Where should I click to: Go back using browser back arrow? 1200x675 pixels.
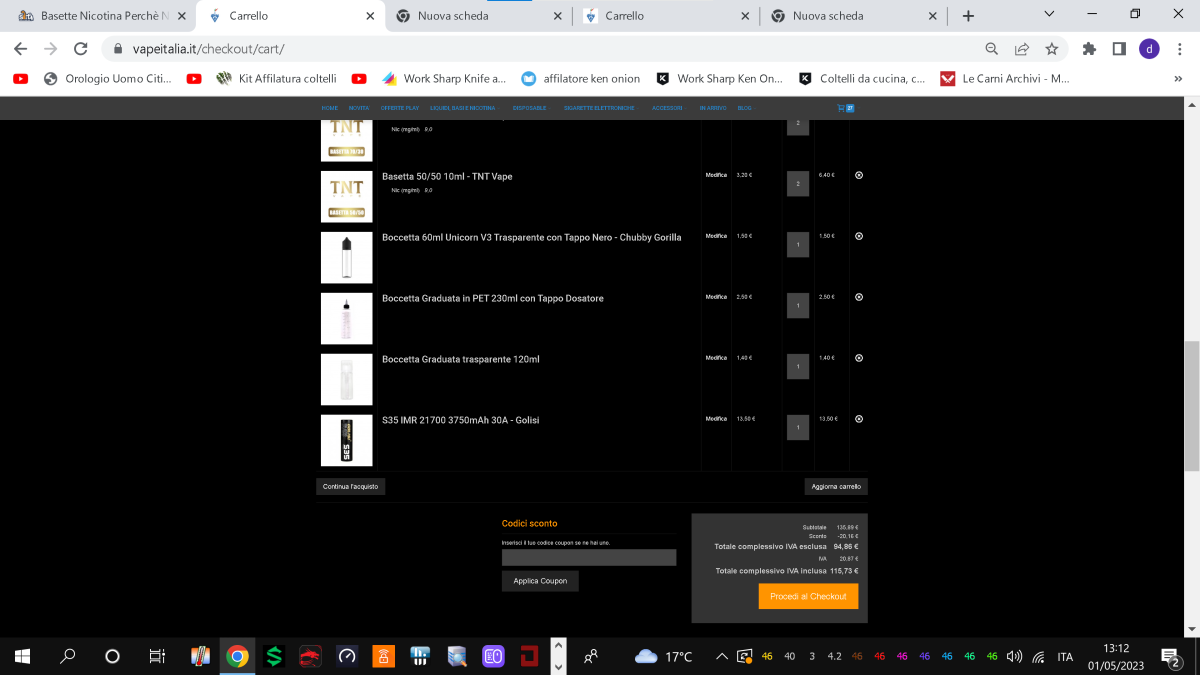(20, 48)
